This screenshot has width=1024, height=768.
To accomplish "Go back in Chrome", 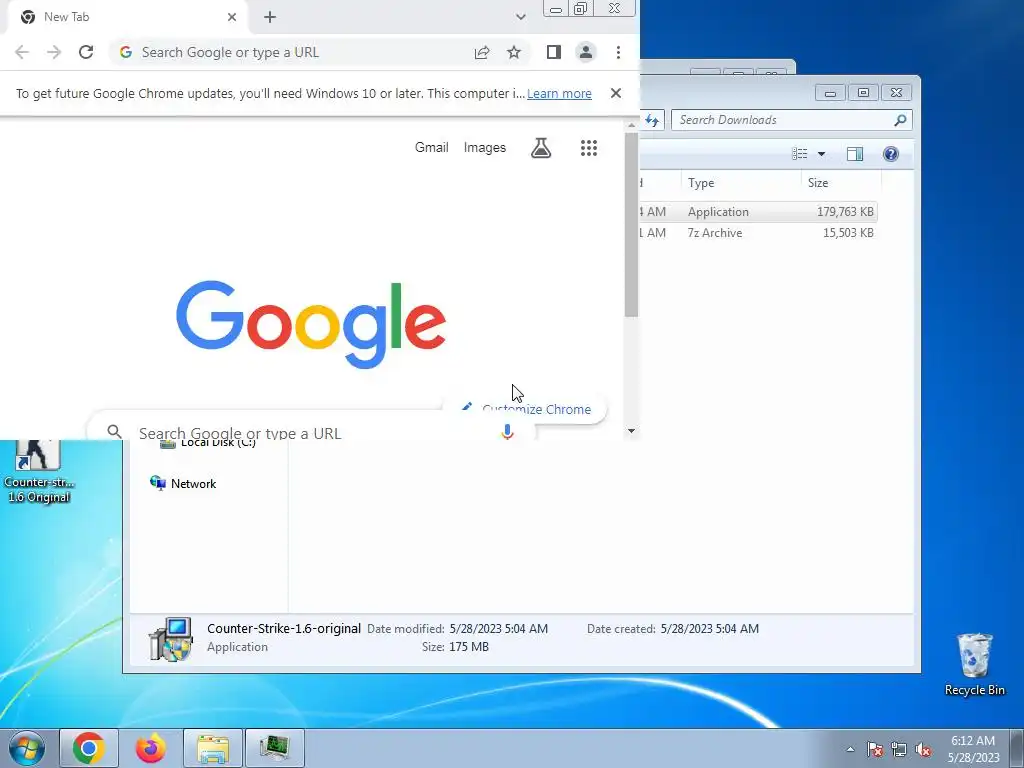I will click(x=22, y=52).
